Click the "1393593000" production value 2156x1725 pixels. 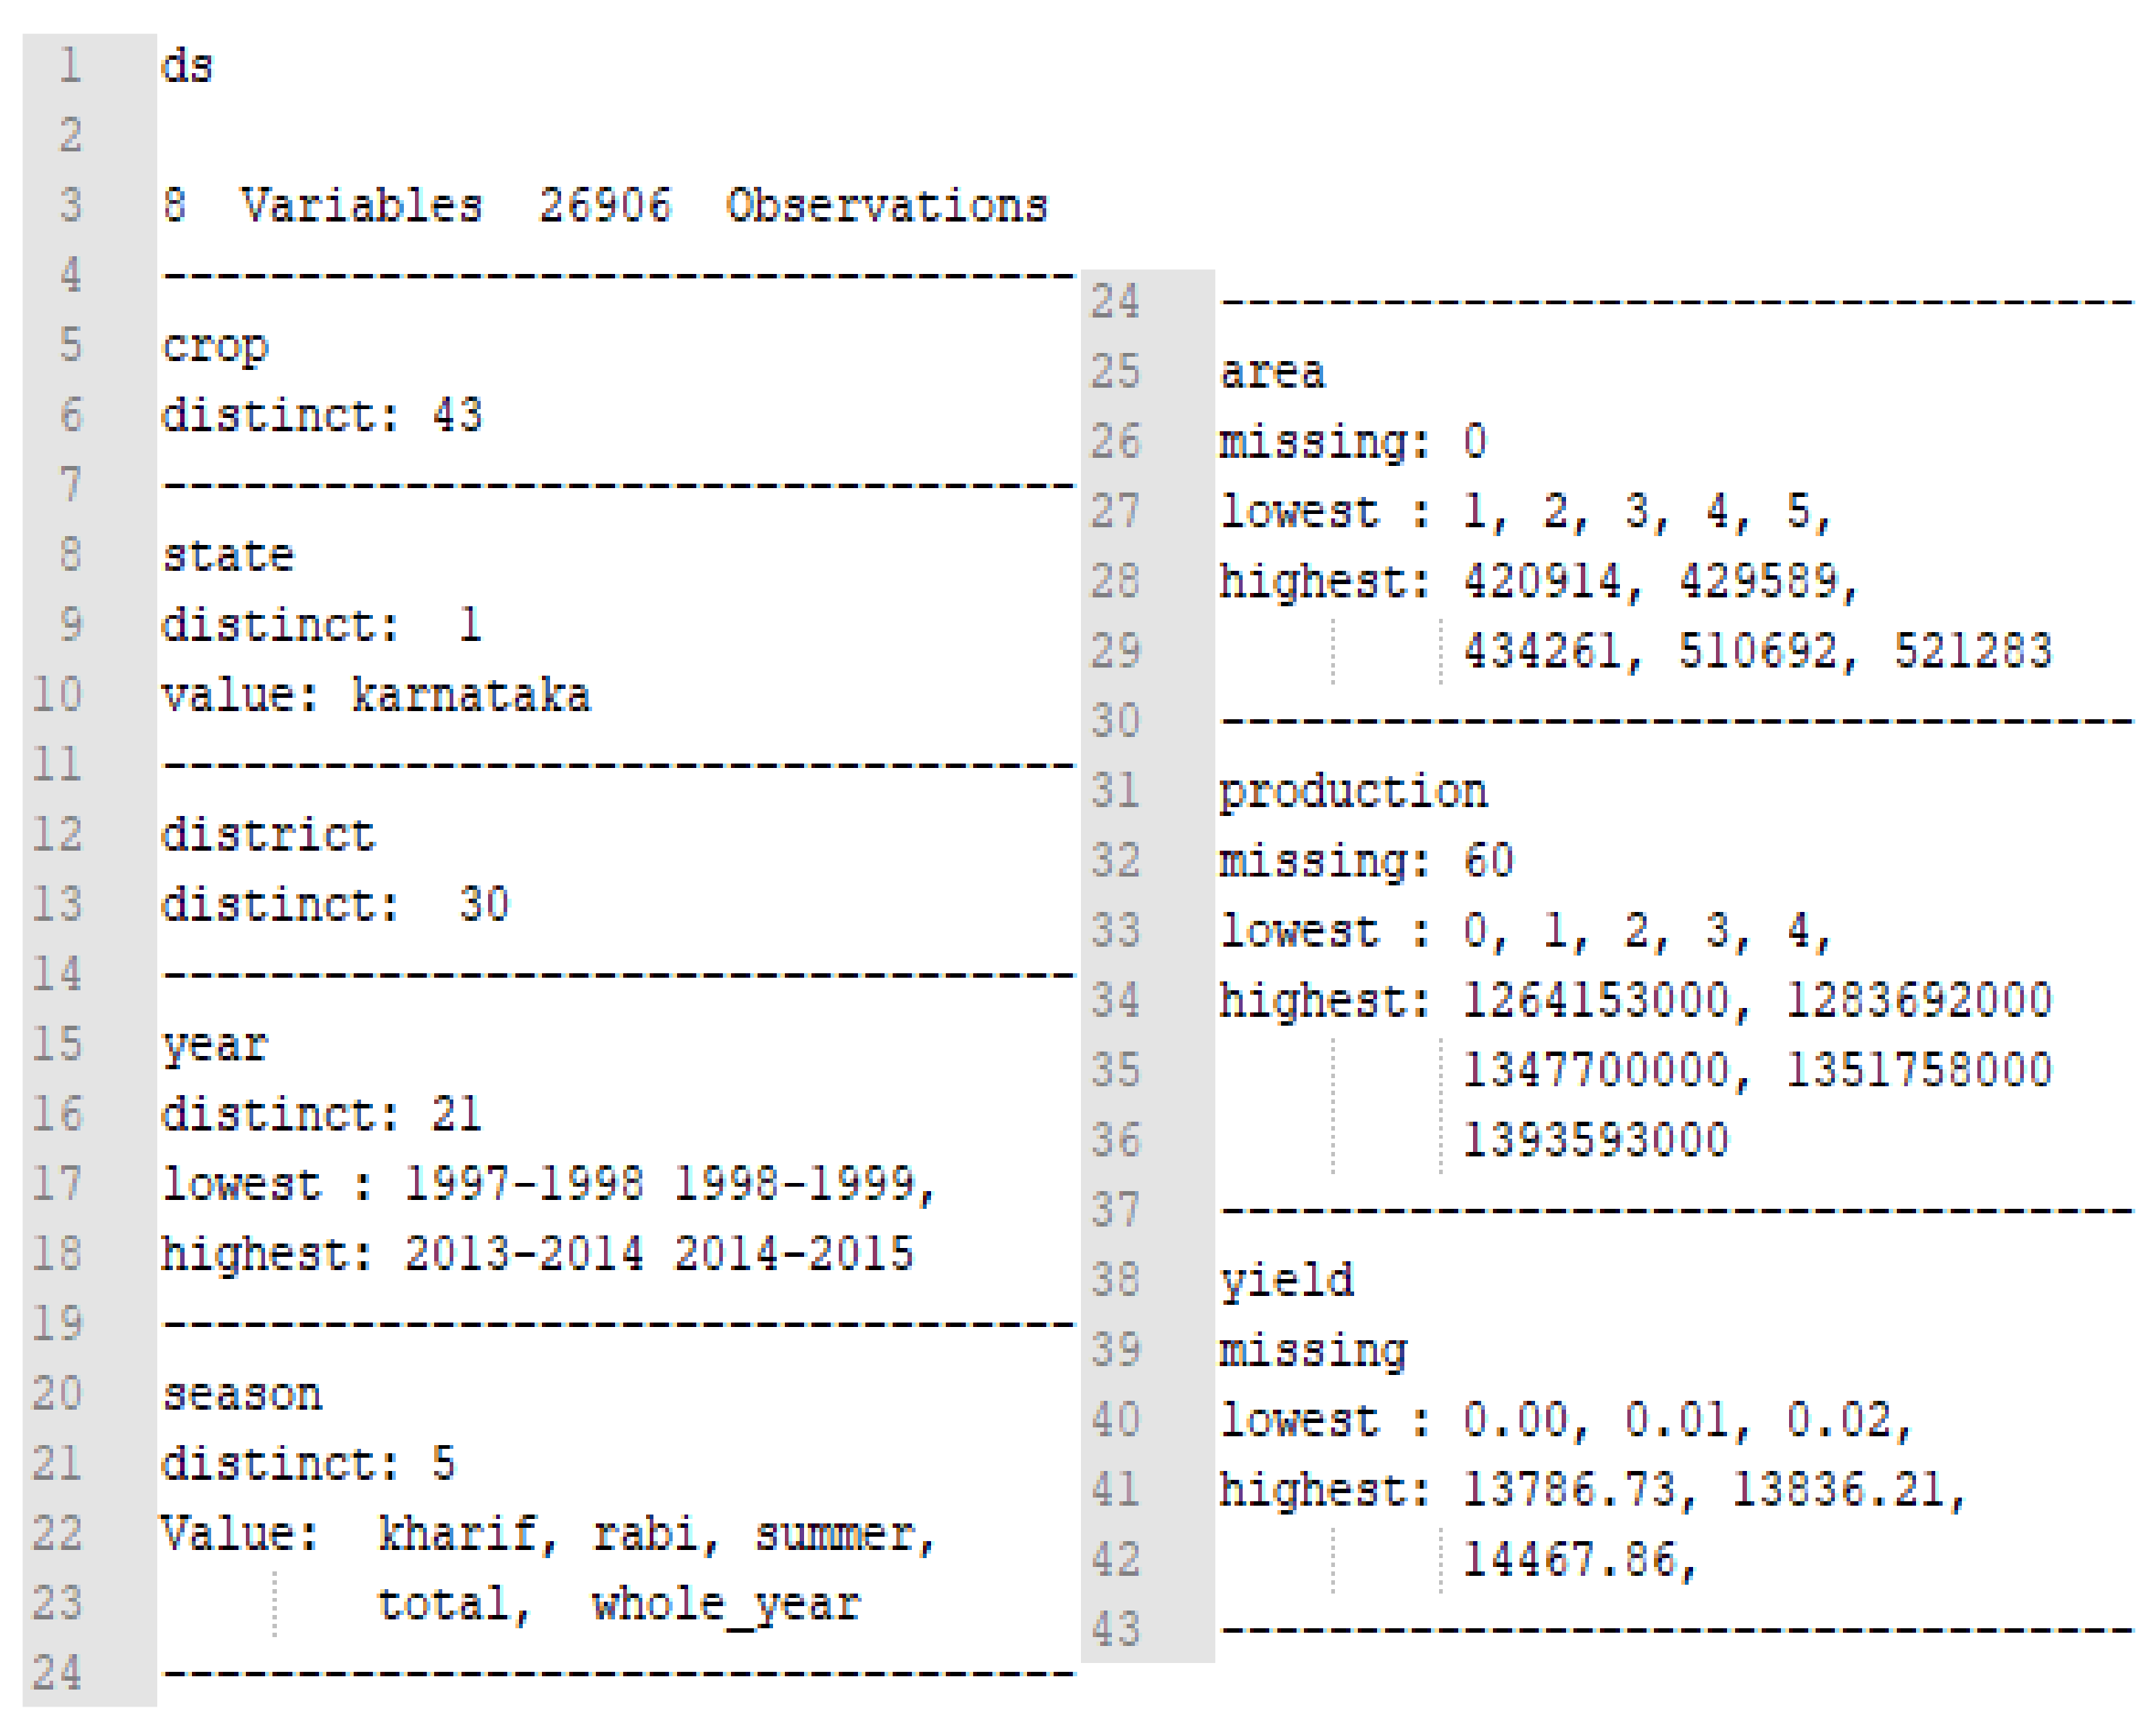pos(1595,1140)
